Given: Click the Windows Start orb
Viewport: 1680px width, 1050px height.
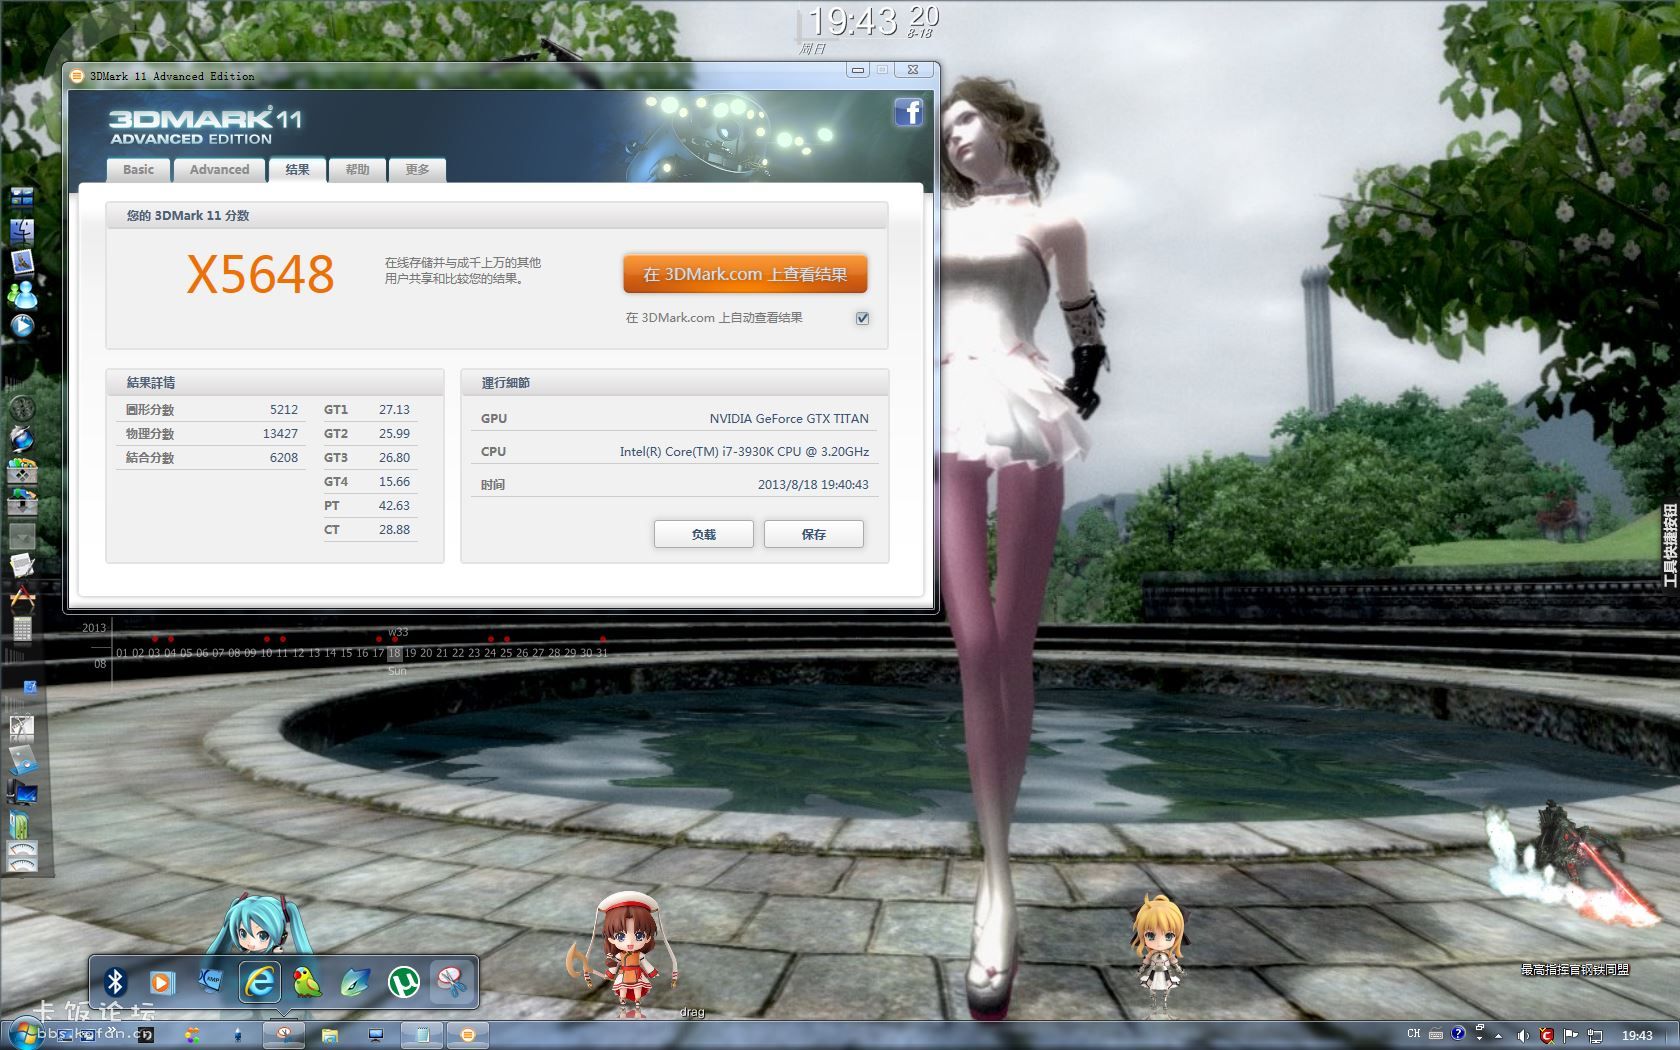Looking at the screenshot, I should click(x=26, y=1035).
